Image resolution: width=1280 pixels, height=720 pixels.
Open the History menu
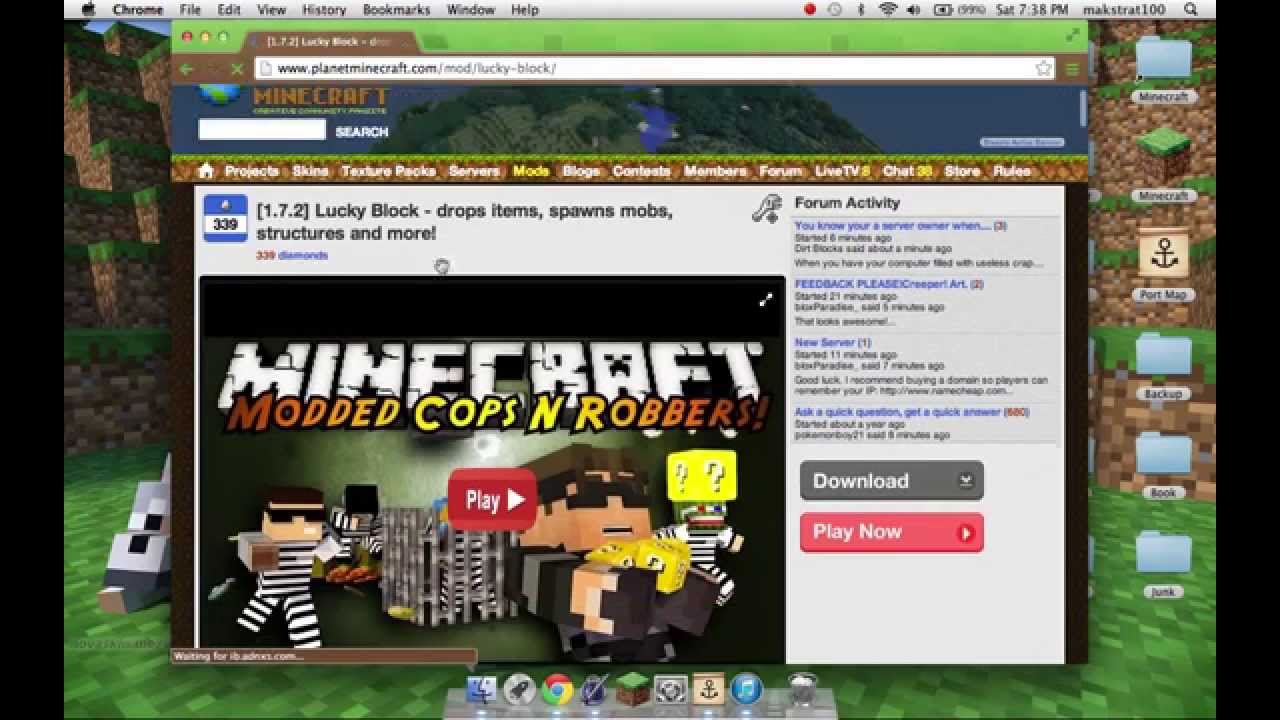(324, 9)
